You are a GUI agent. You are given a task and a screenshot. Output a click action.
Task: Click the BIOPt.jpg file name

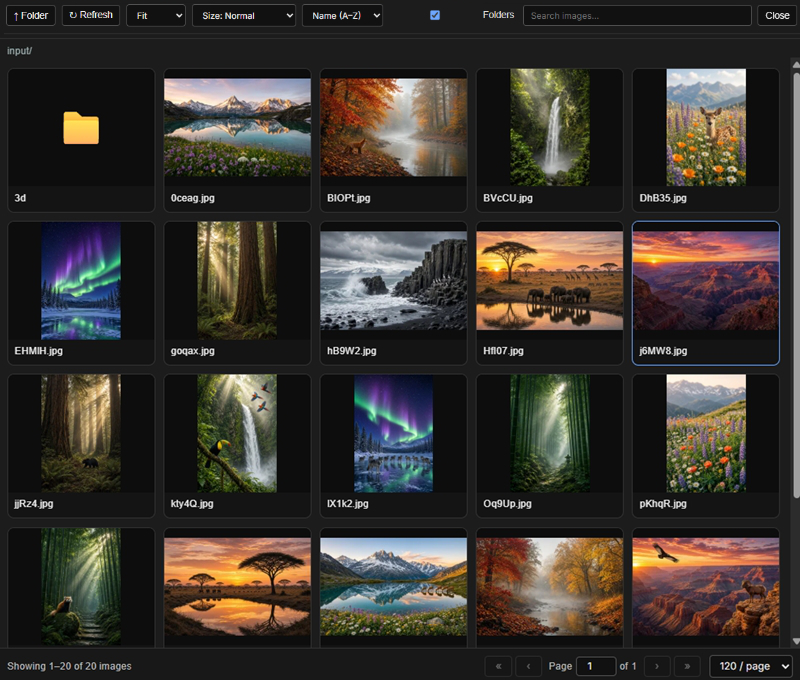point(348,198)
